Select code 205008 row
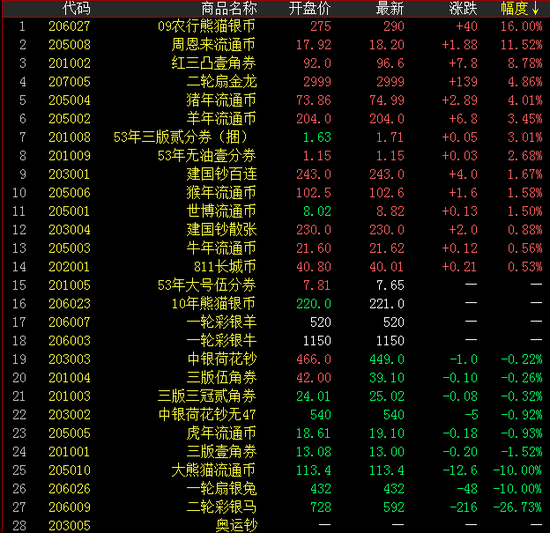This screenshot has width=550, height=533. coord(275,45)
